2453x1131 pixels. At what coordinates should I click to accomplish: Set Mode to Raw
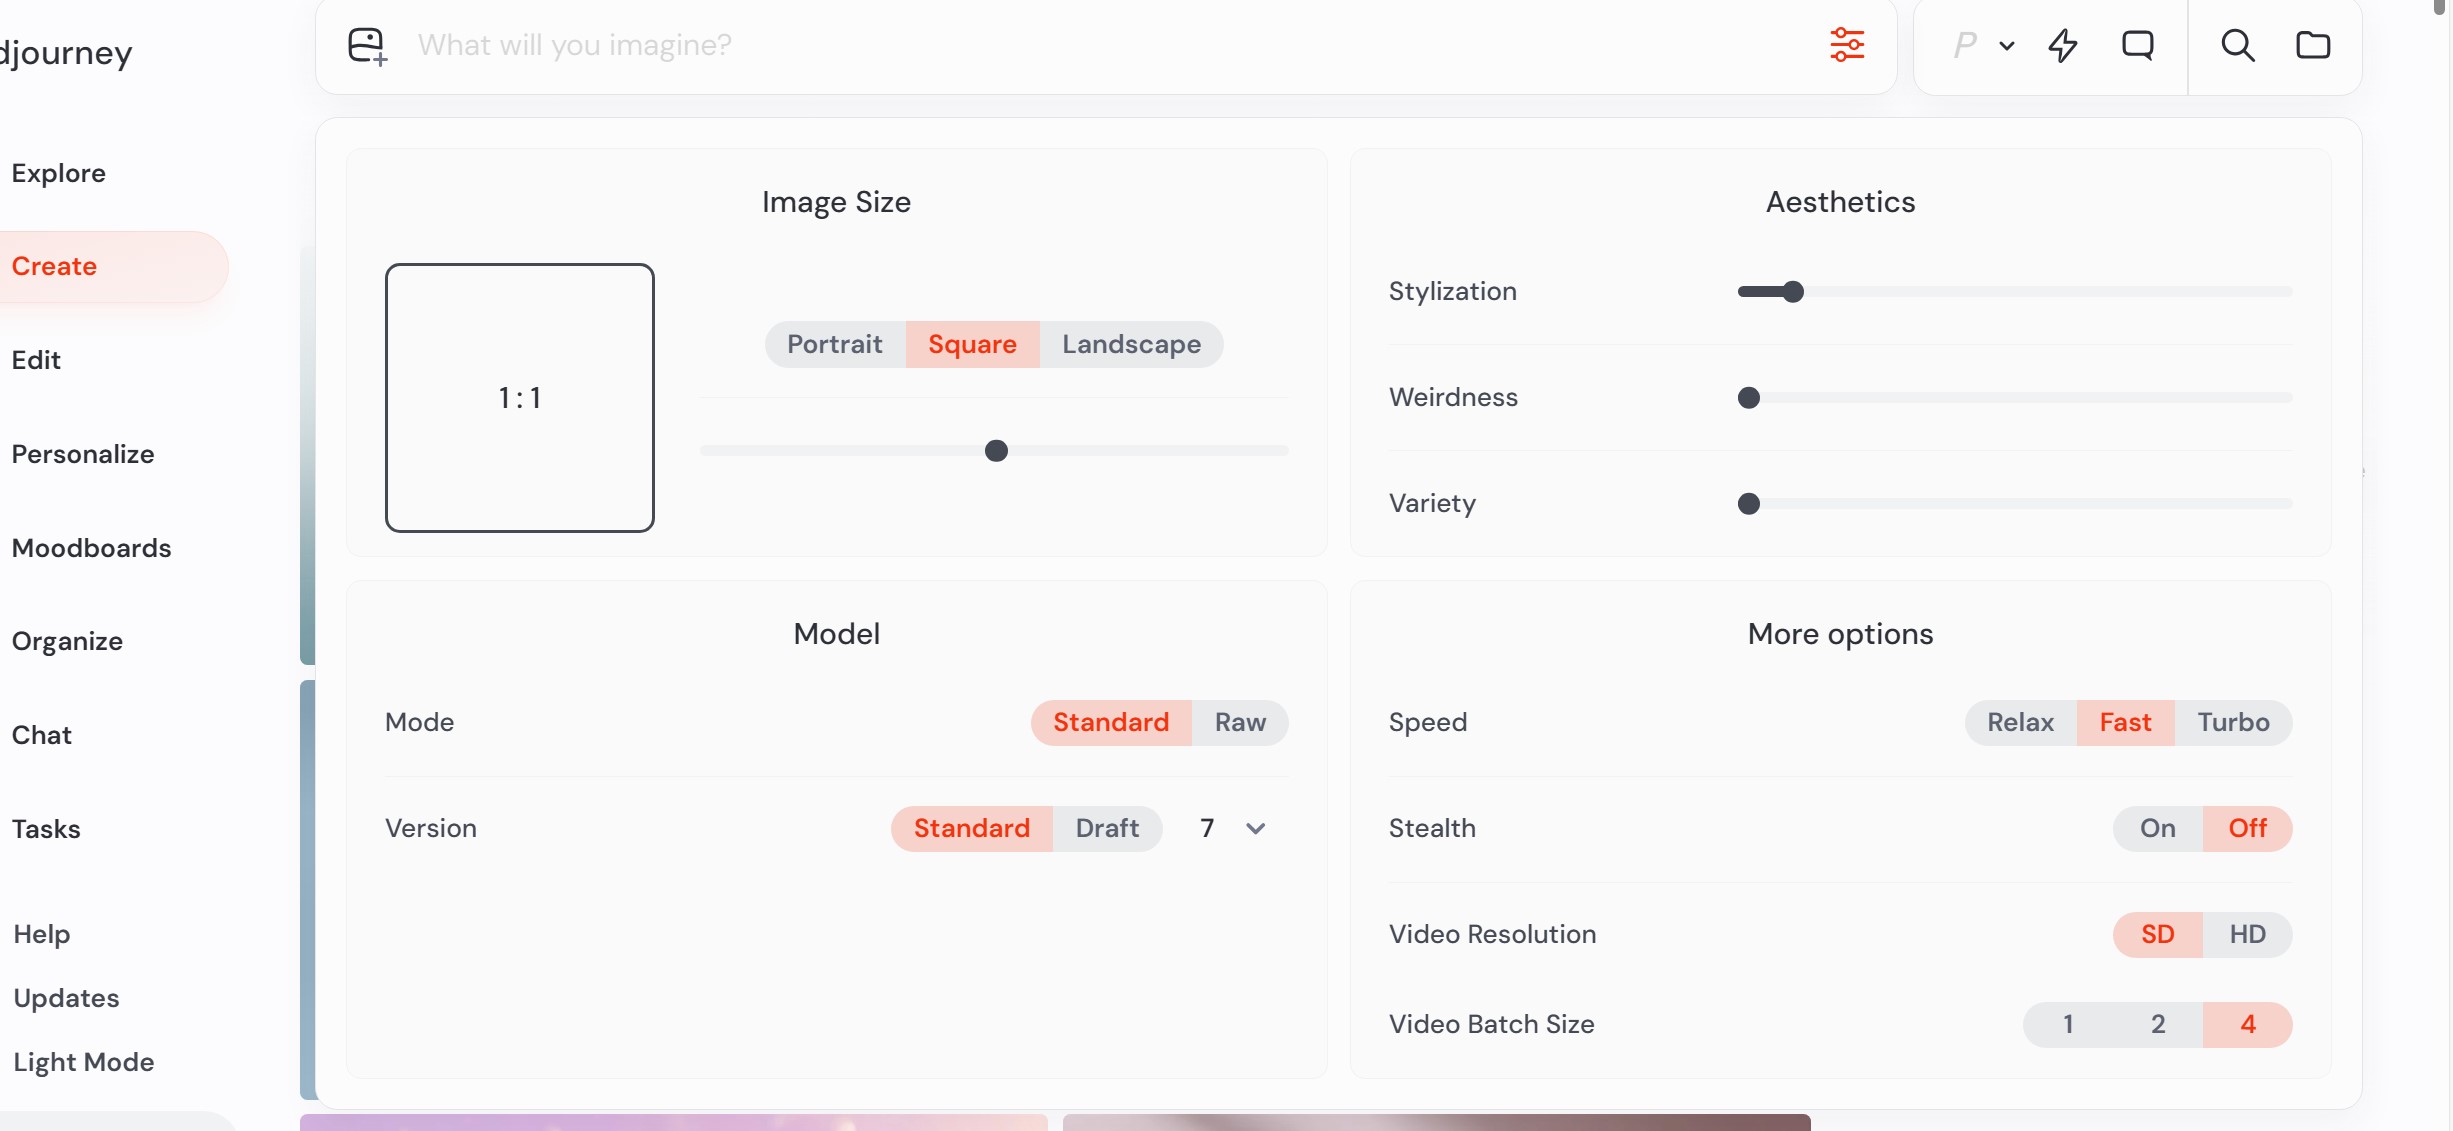[x=1239, y=722]
